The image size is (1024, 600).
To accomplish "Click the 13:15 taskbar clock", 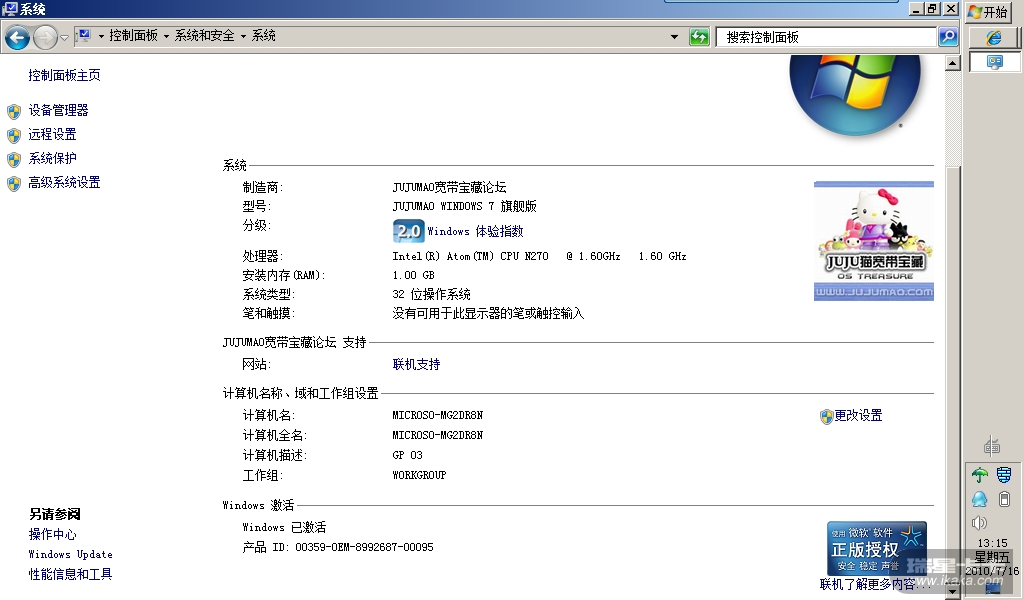I will pos(993,543).
